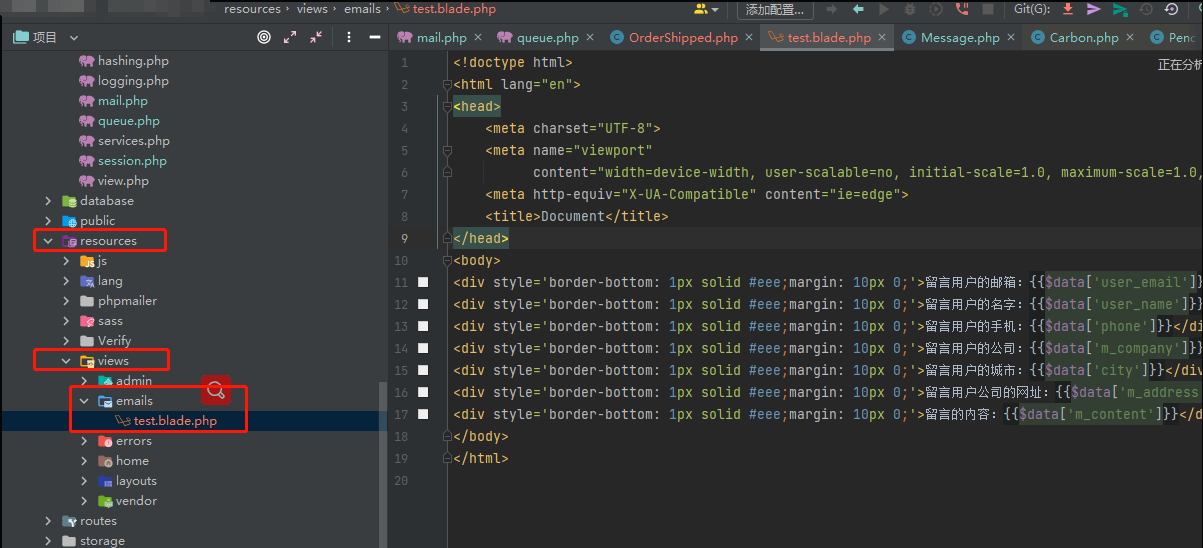Image resolution: width=1203 pixels, height=548 pixels.
Task: Click the collapse all icon in project panel
Action: click(316, 37)
